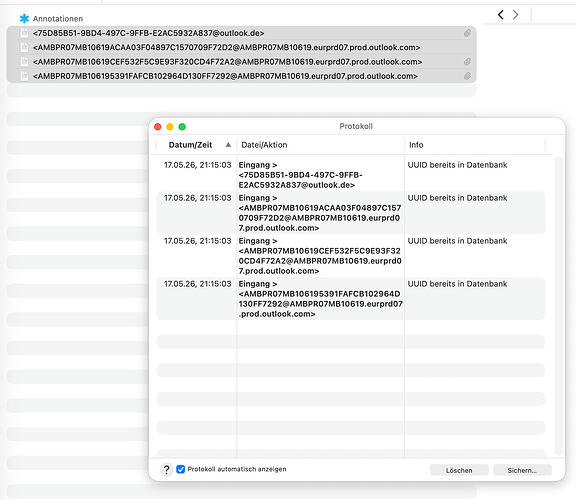The image size is (576, 500).
Task: Click the forward navigation arrow
Action: 516,15
